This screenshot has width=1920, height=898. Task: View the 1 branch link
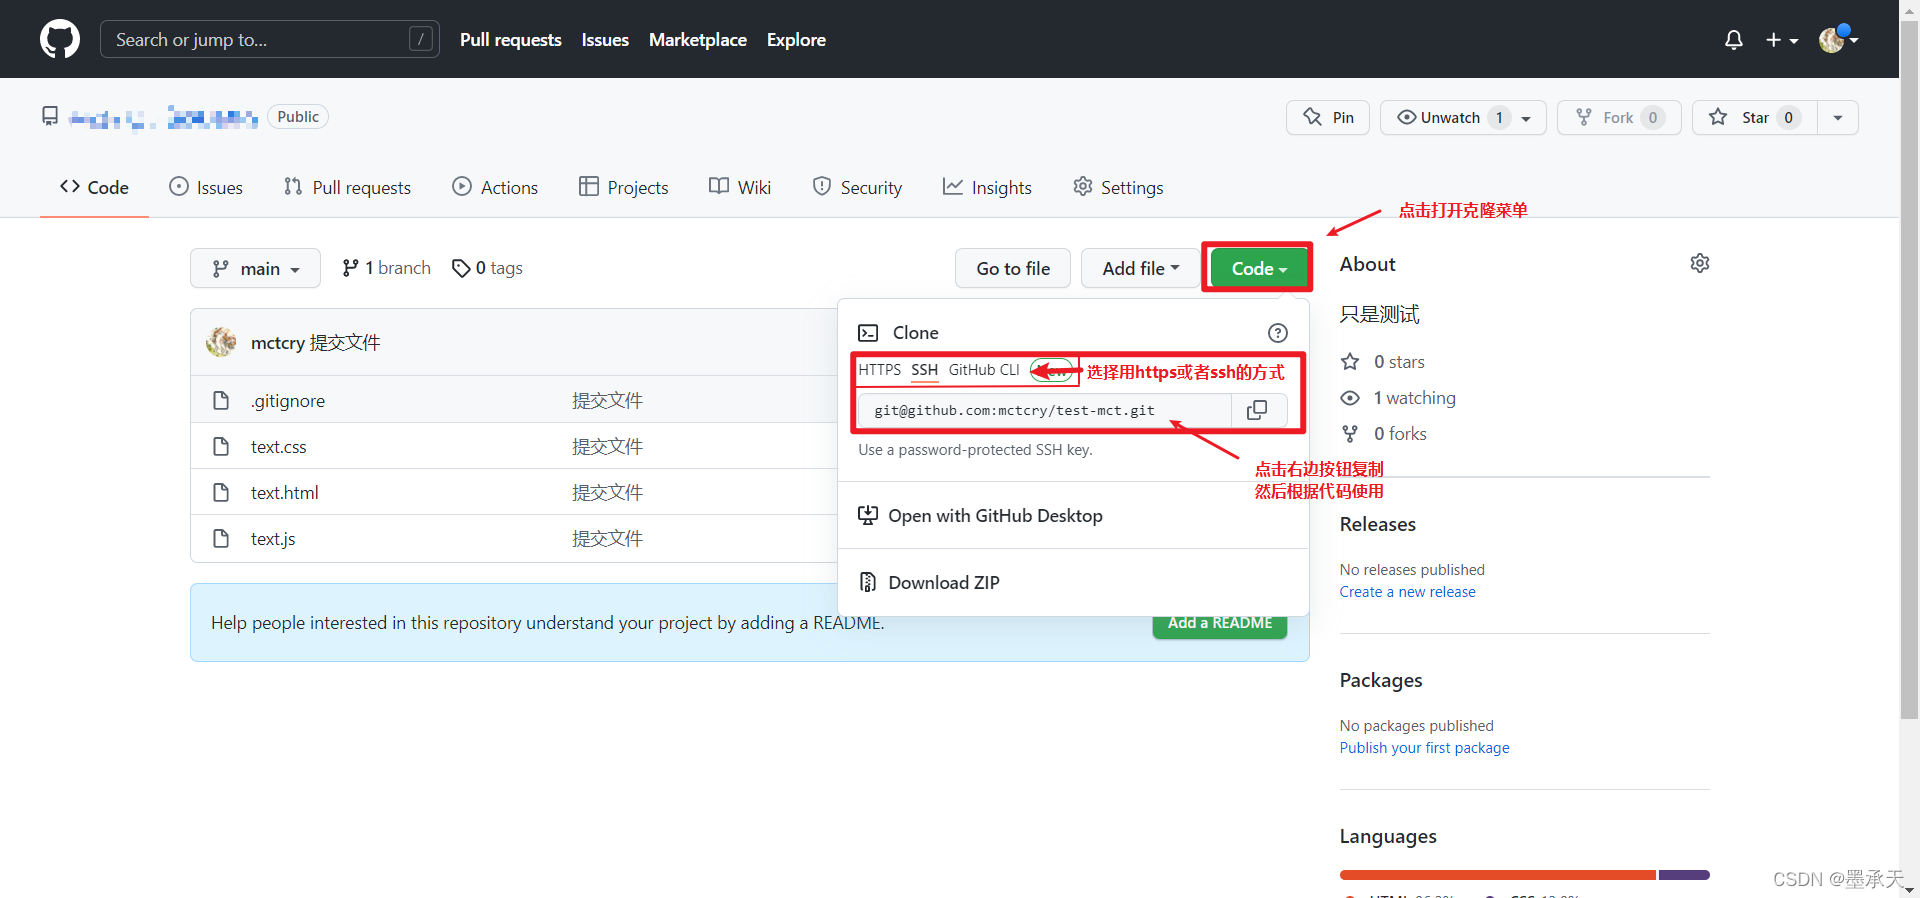pyautogui.click(x=386, y=268)
